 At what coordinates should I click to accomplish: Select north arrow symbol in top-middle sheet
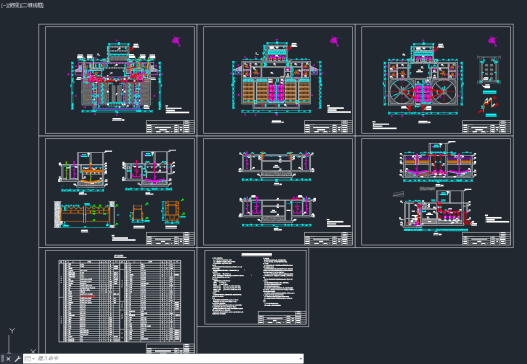[334, 41]
